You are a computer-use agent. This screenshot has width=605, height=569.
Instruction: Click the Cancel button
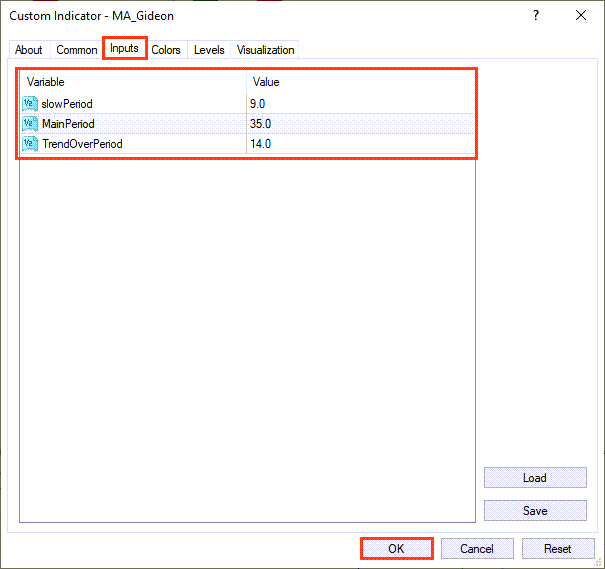(x=477, y=549)
